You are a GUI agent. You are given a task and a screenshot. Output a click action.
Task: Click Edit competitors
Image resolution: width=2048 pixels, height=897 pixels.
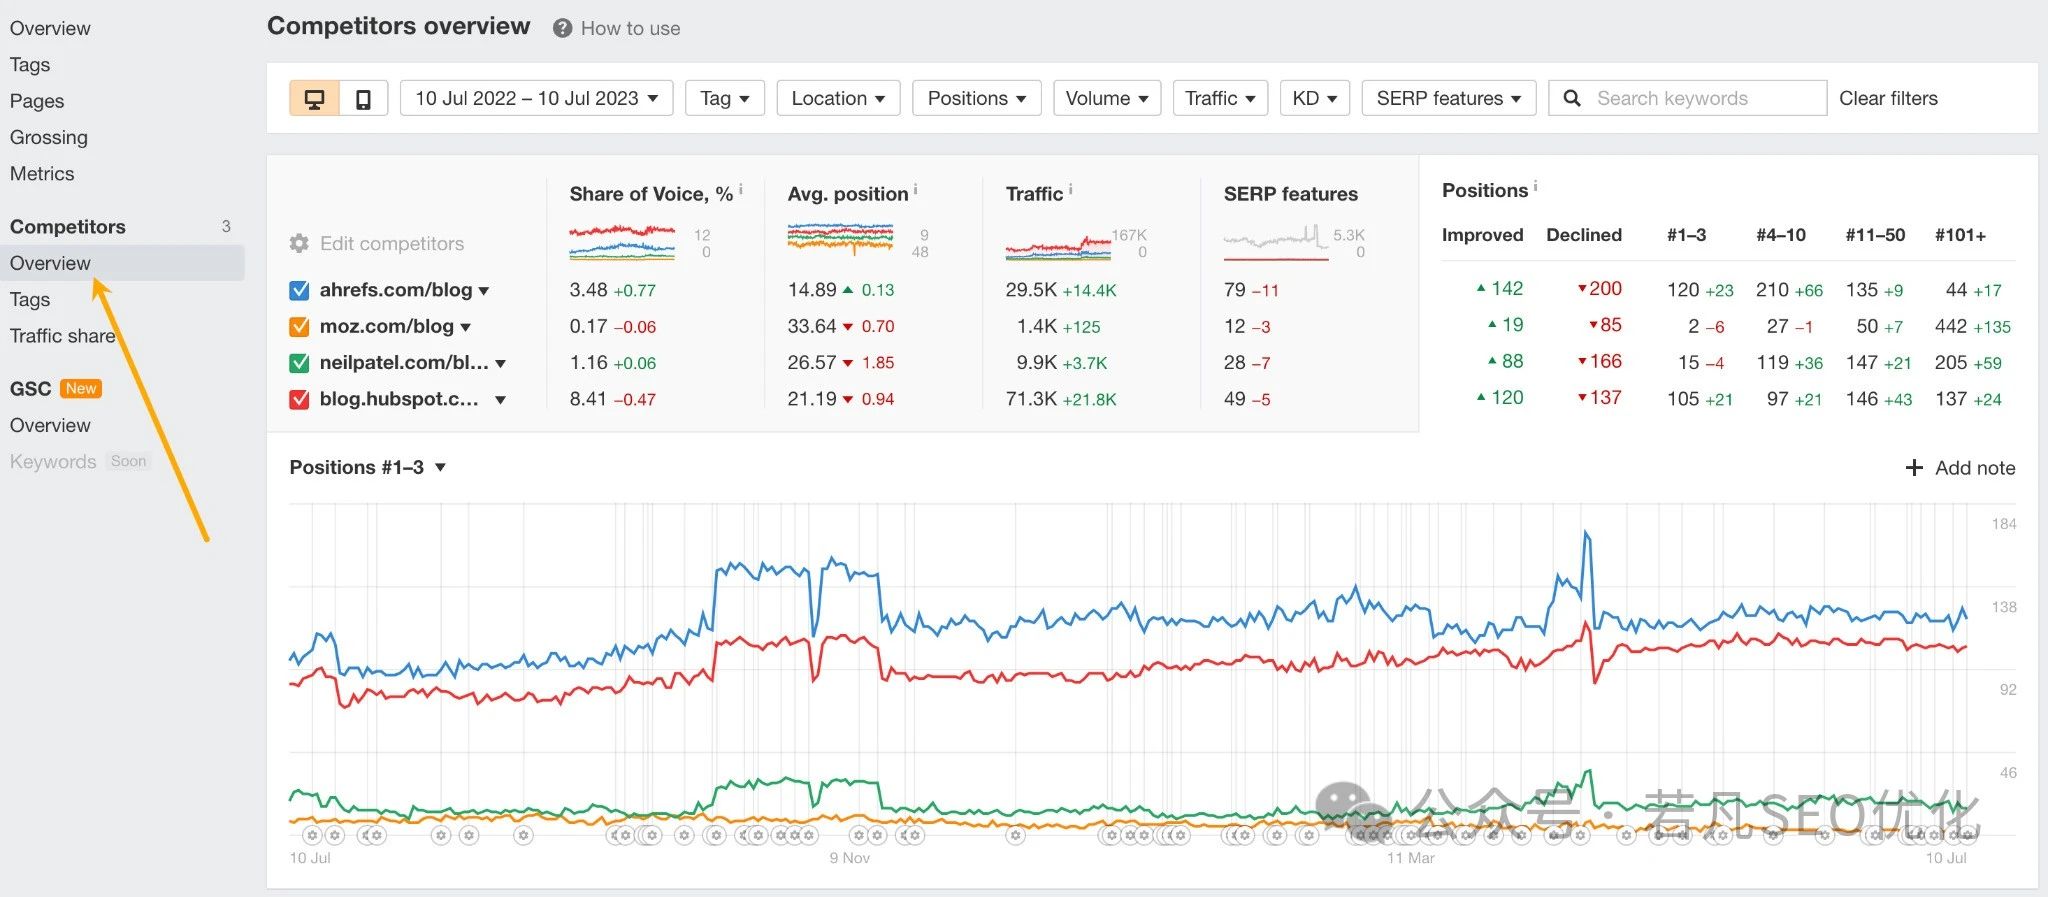pyautogui.click(x=391, y=243)
